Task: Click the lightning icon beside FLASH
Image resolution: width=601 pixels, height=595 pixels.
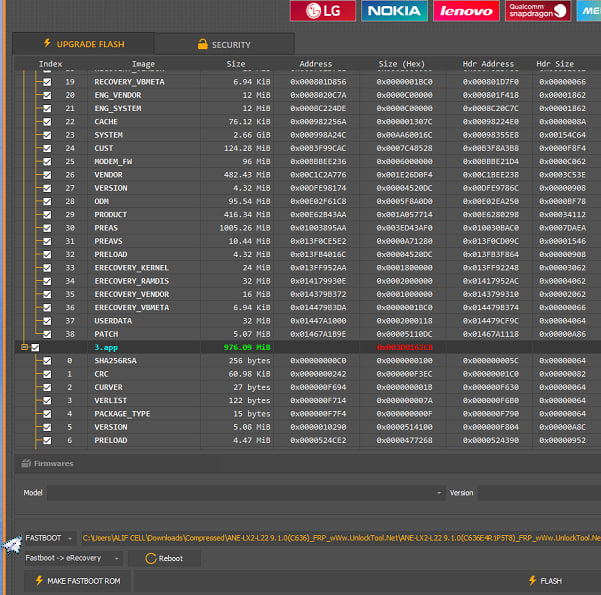Action: coord(531,581)
